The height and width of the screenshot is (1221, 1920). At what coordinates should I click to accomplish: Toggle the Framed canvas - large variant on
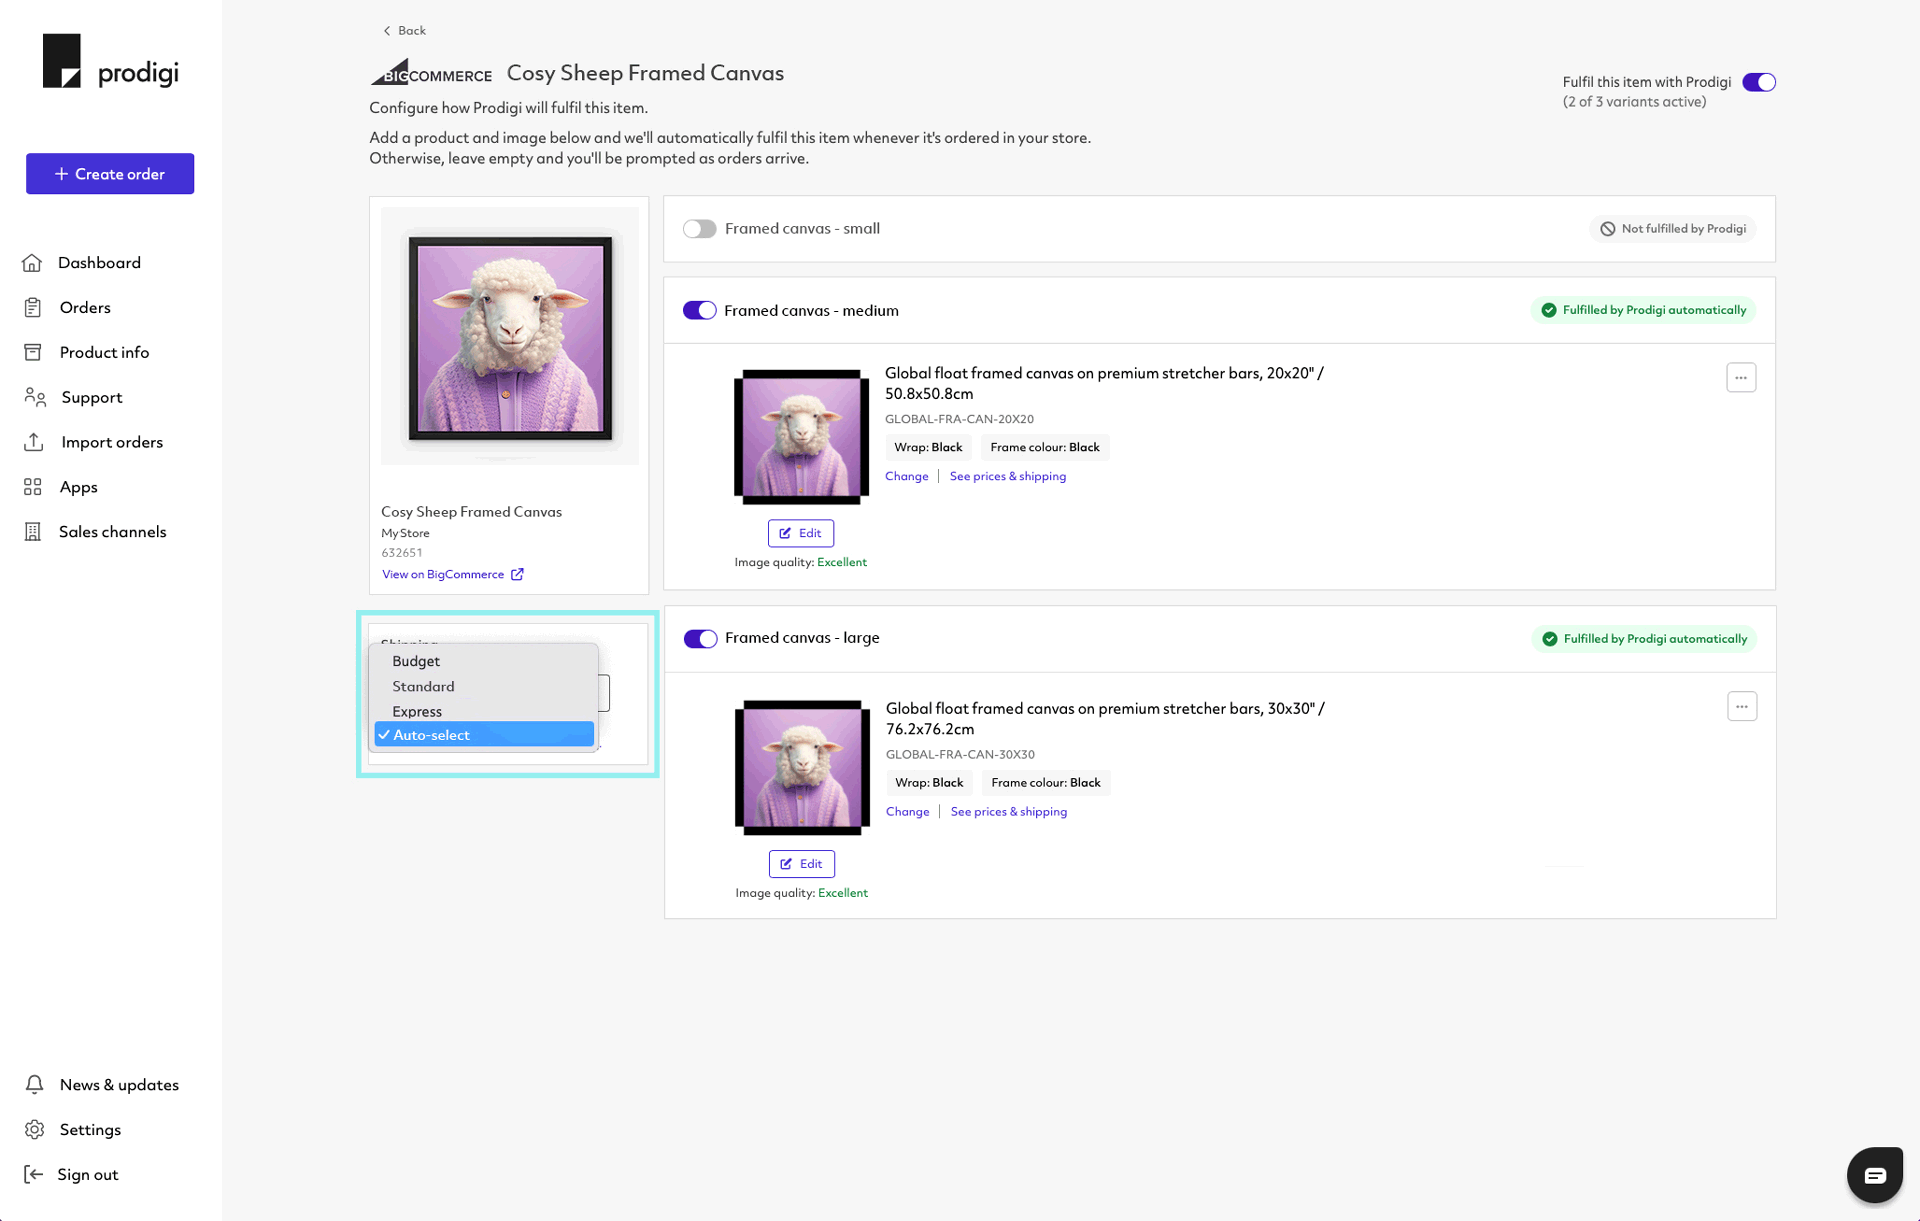[700, 639]
